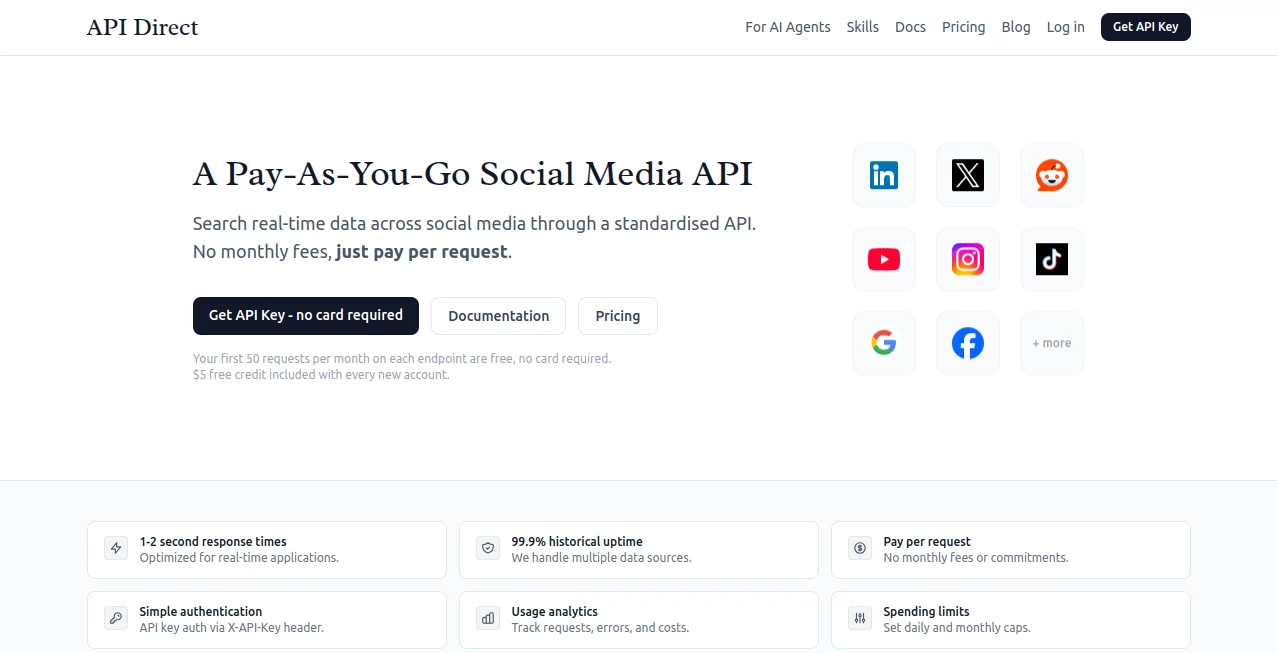Open Docs in the top navigation

(x=910, y=27)
